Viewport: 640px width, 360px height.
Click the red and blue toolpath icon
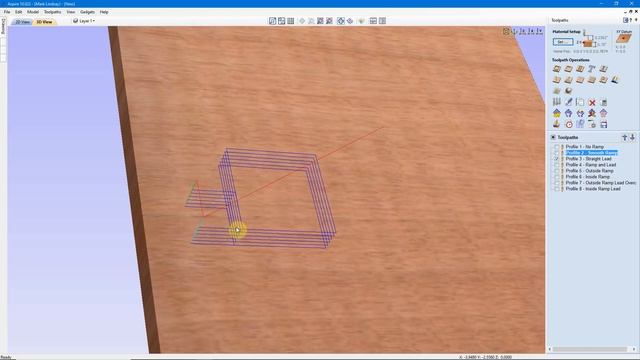[592, 113]
